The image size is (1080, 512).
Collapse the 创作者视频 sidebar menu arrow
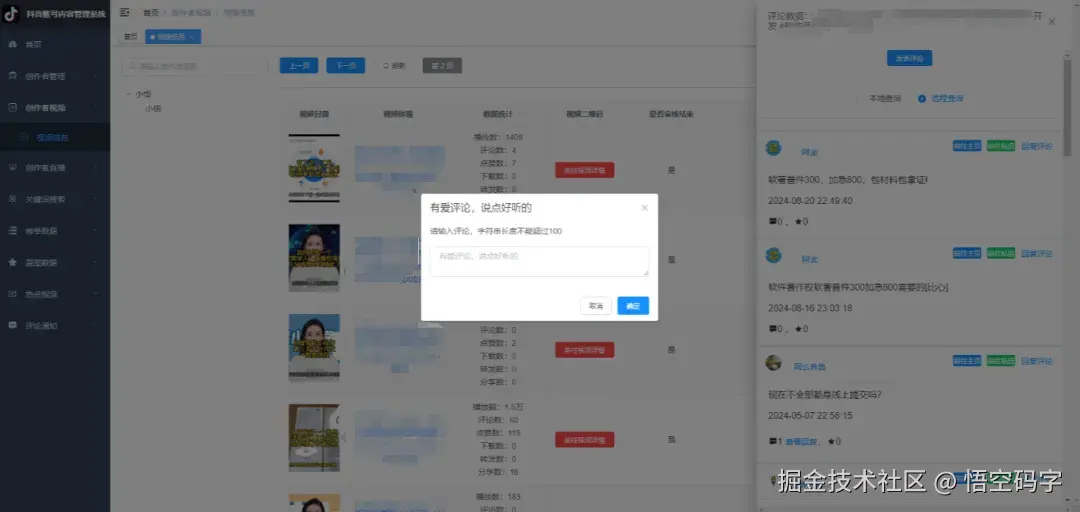(96, 107)
